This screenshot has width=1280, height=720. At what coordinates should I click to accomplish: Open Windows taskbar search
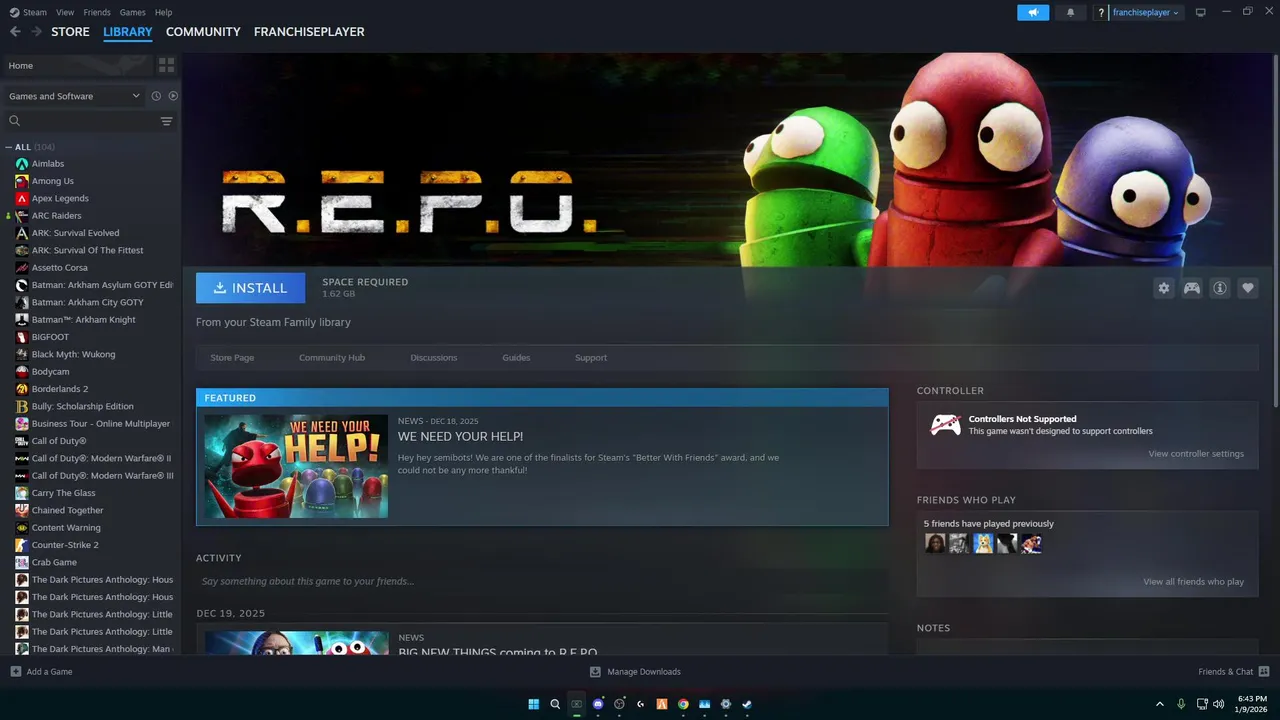click(555, 704)
